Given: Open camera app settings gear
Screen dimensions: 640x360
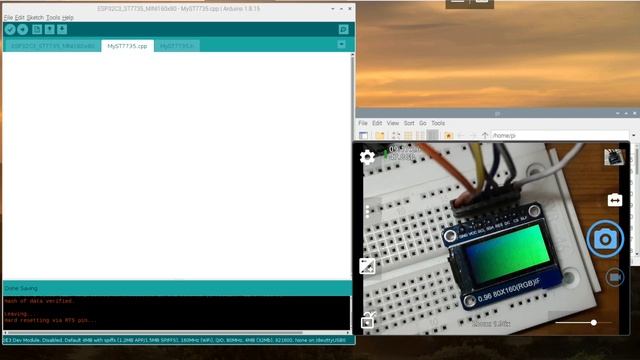Looking at the screenshot, I should pyautogui.click(x=367, y=157).
